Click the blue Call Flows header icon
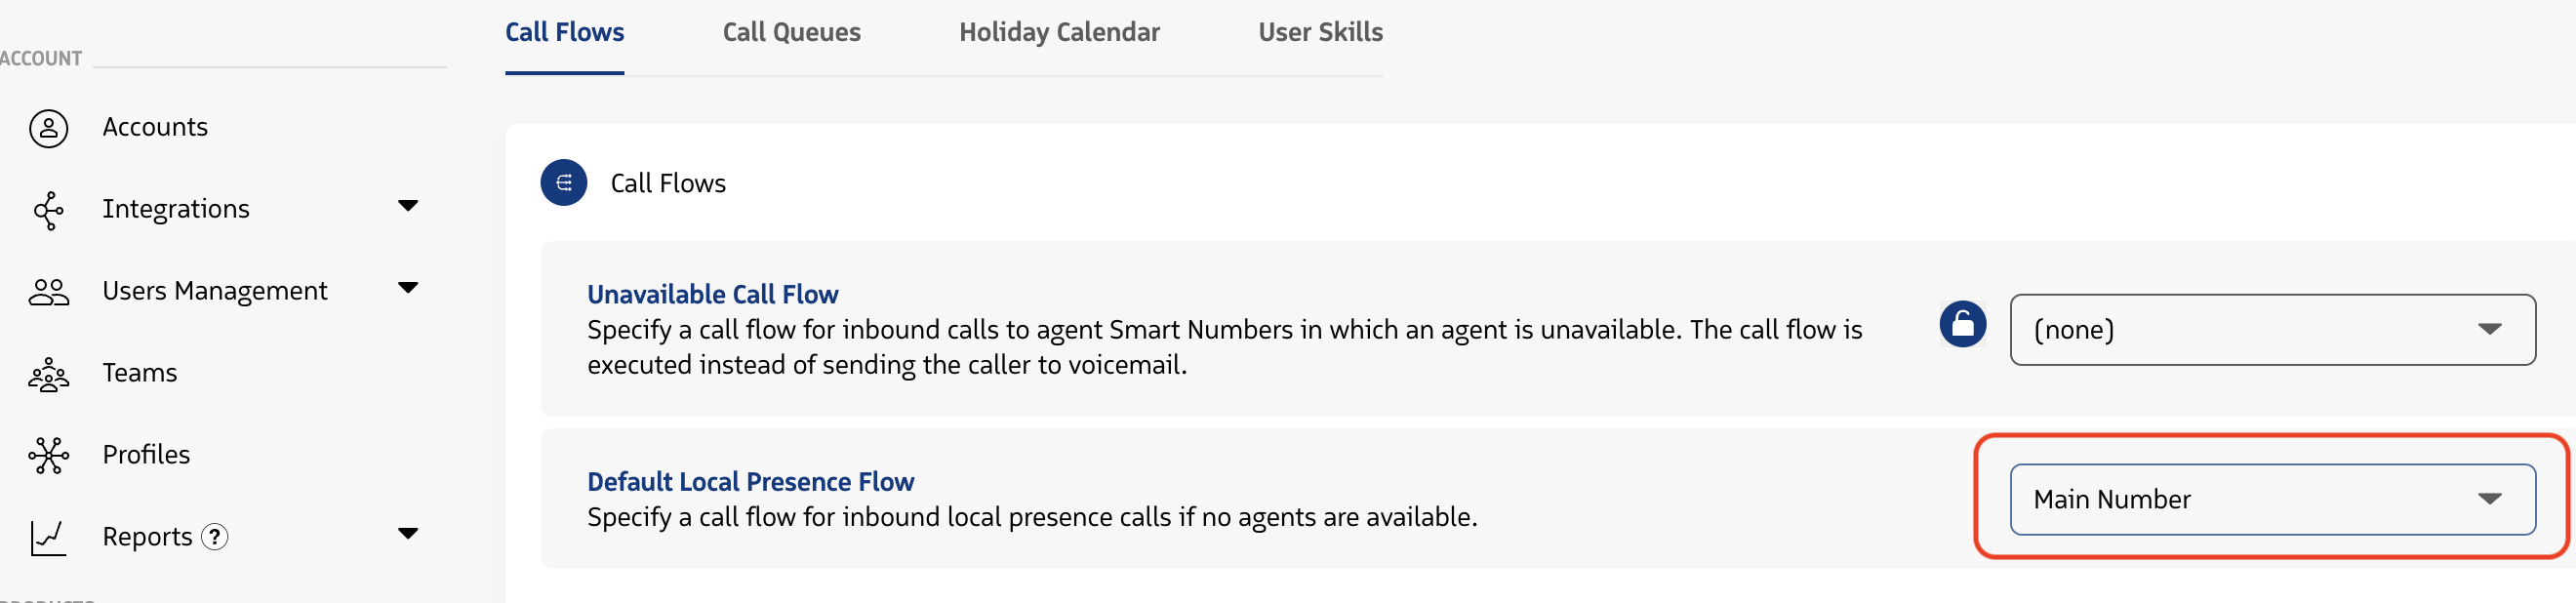This screenshot has width=2576, height=603. (563, 183)
